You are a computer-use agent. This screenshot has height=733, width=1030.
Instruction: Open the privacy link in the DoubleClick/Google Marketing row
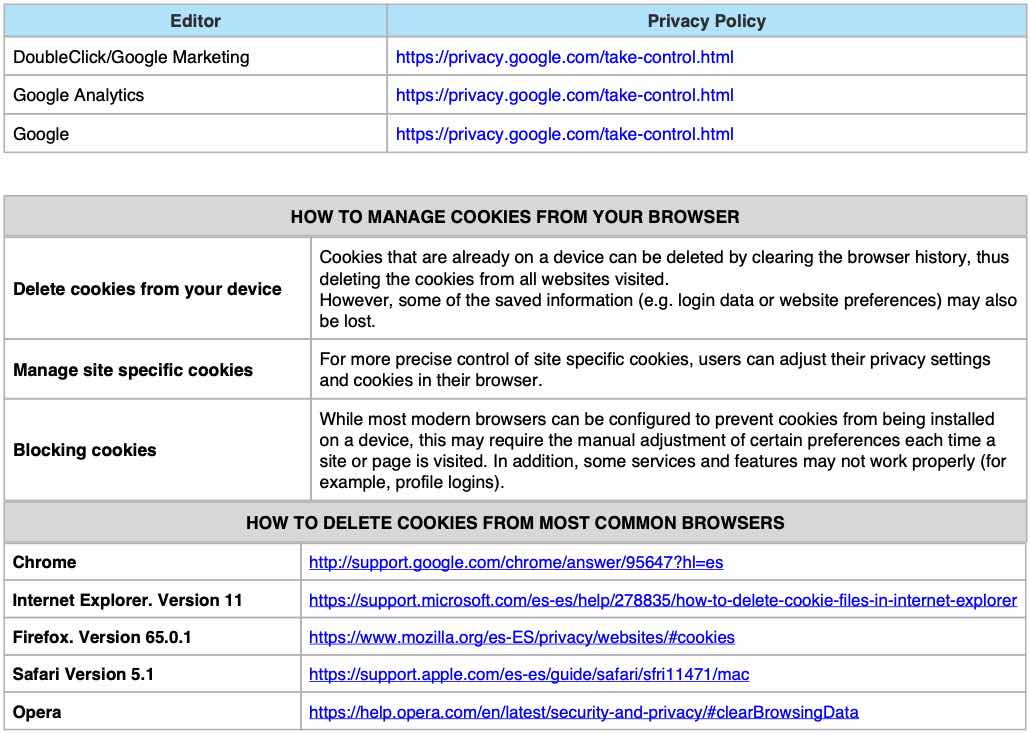click(x=564, y=57)
